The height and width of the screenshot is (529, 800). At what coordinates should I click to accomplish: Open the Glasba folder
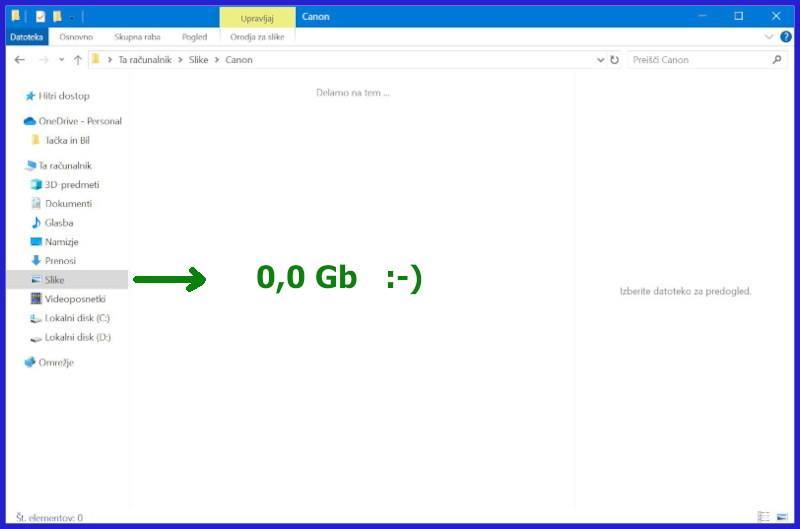[x=59, y=223]
